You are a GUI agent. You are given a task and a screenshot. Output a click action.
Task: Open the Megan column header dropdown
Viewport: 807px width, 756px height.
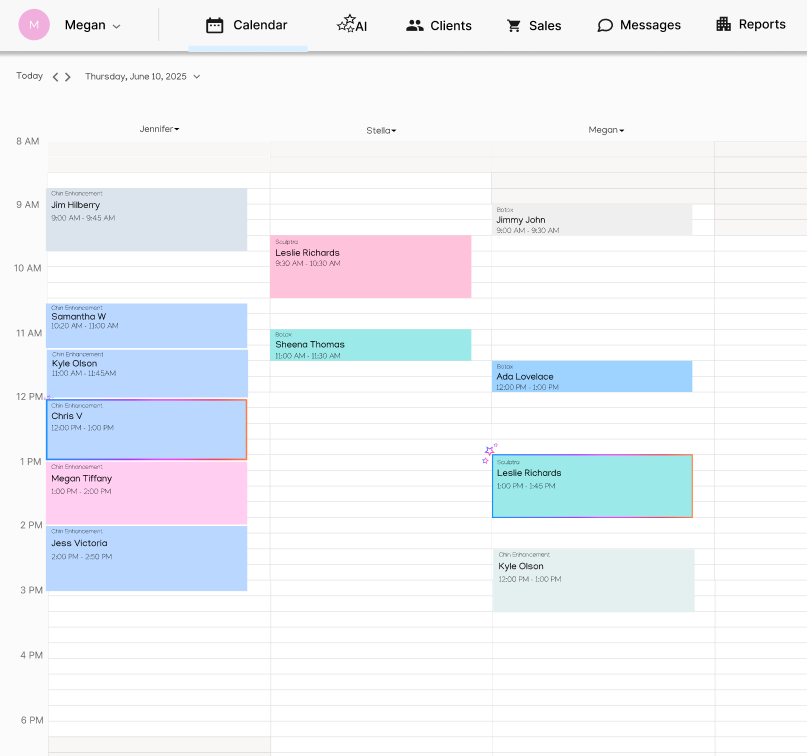606,130
